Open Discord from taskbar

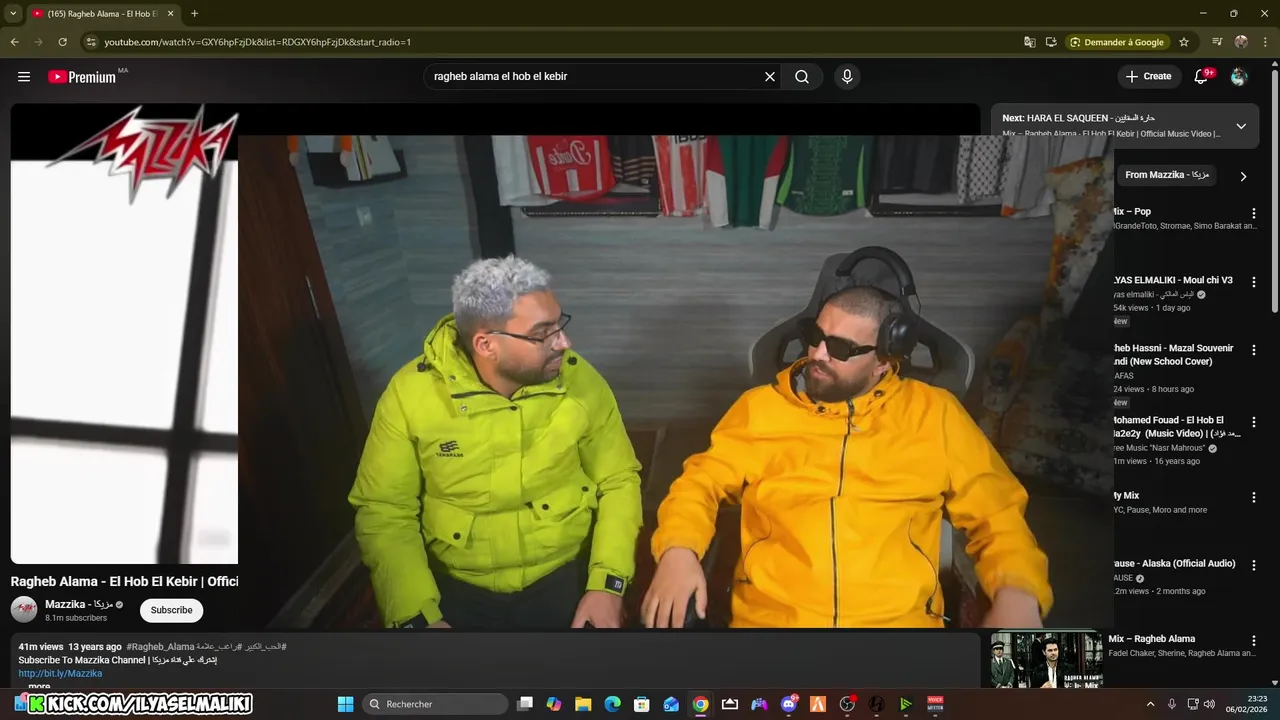[789, 704]
